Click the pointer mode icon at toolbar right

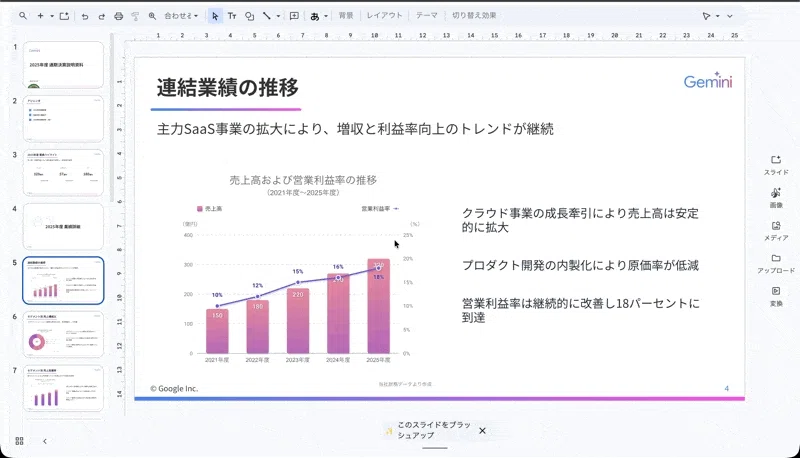click(x=707, y=16)
